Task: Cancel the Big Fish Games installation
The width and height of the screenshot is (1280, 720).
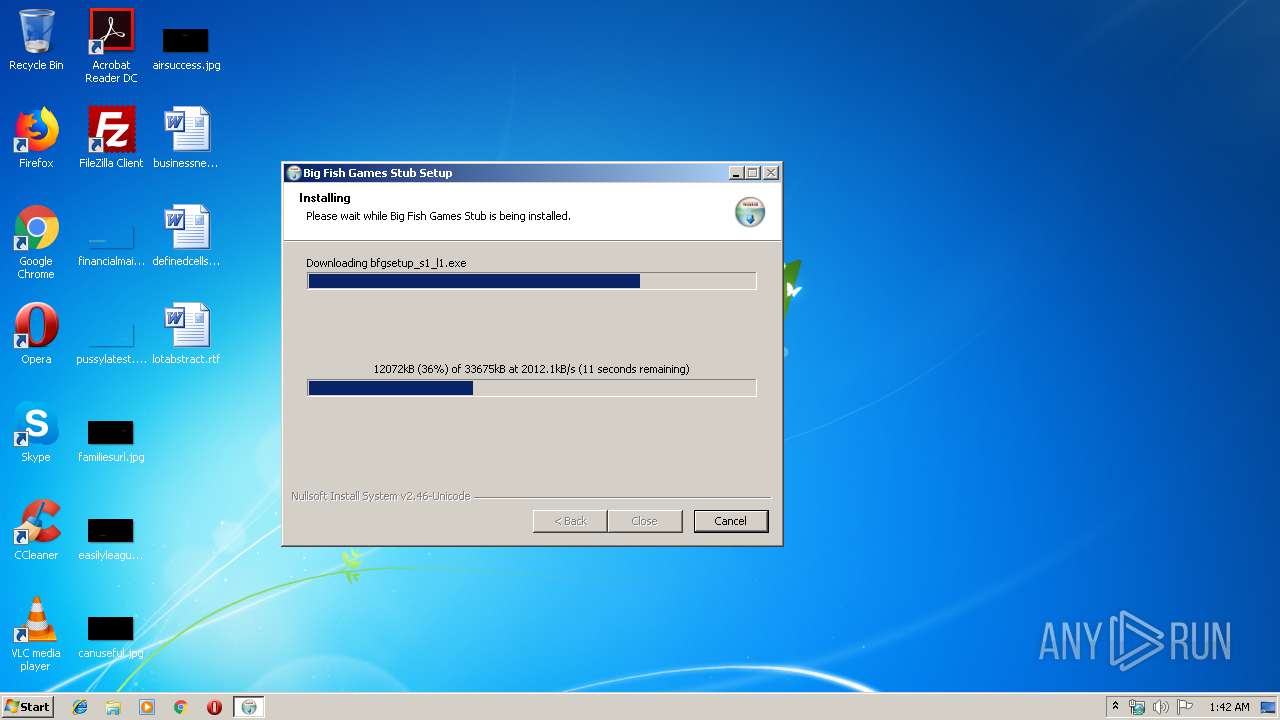Action: tap(730, 521)
